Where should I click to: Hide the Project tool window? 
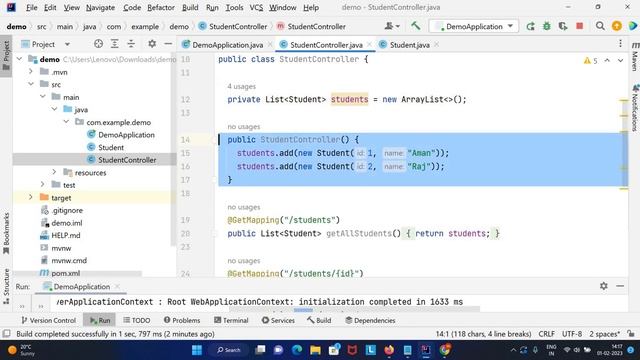[168, 44]
